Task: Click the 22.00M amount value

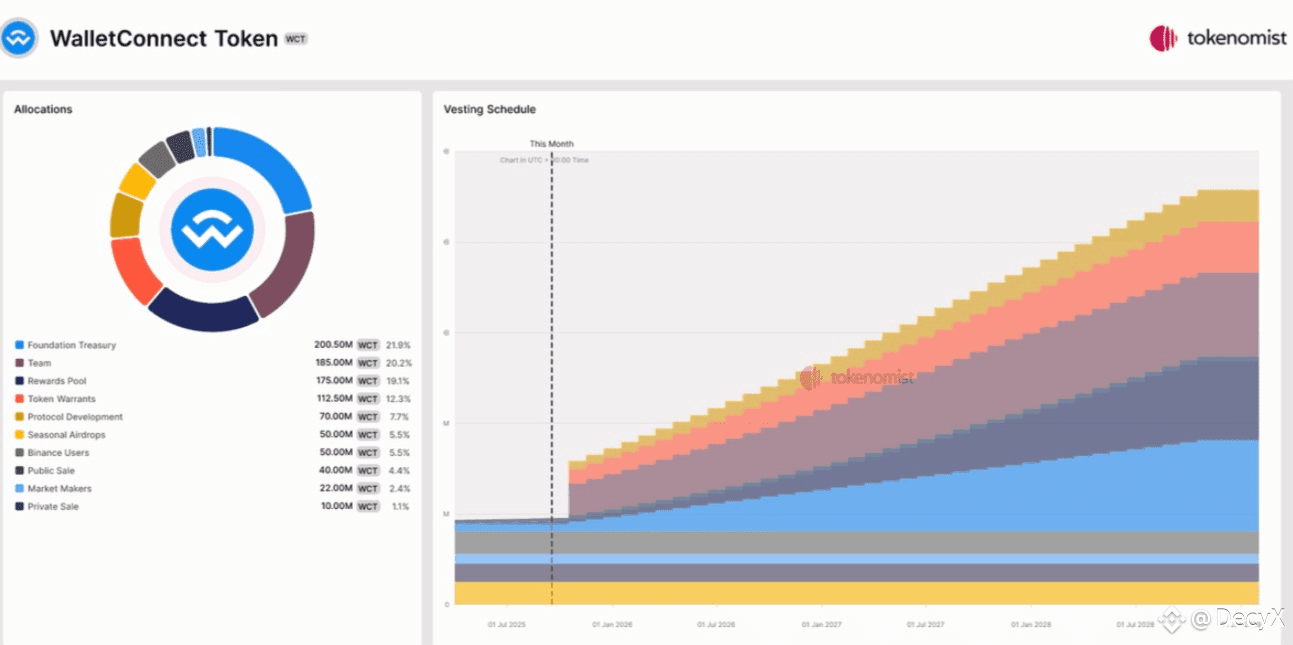Action: tap(336, 489)
